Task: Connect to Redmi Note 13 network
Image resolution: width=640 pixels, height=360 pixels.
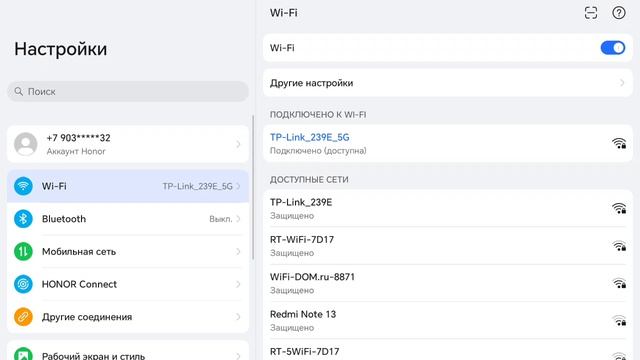Action: [x=448, y=320]
